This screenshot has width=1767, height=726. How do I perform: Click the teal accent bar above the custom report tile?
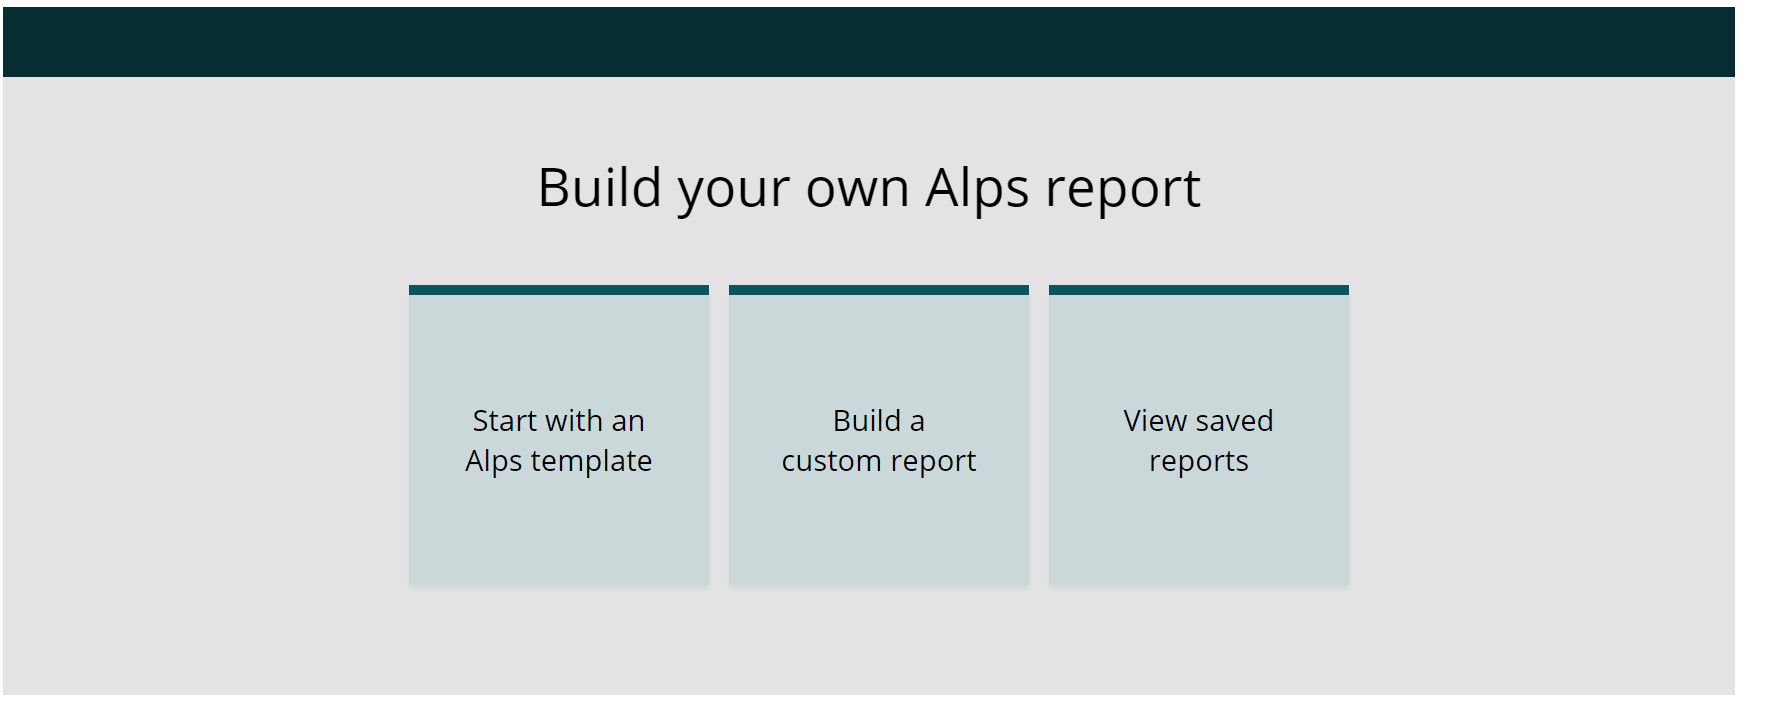click(x=878, y=290)
